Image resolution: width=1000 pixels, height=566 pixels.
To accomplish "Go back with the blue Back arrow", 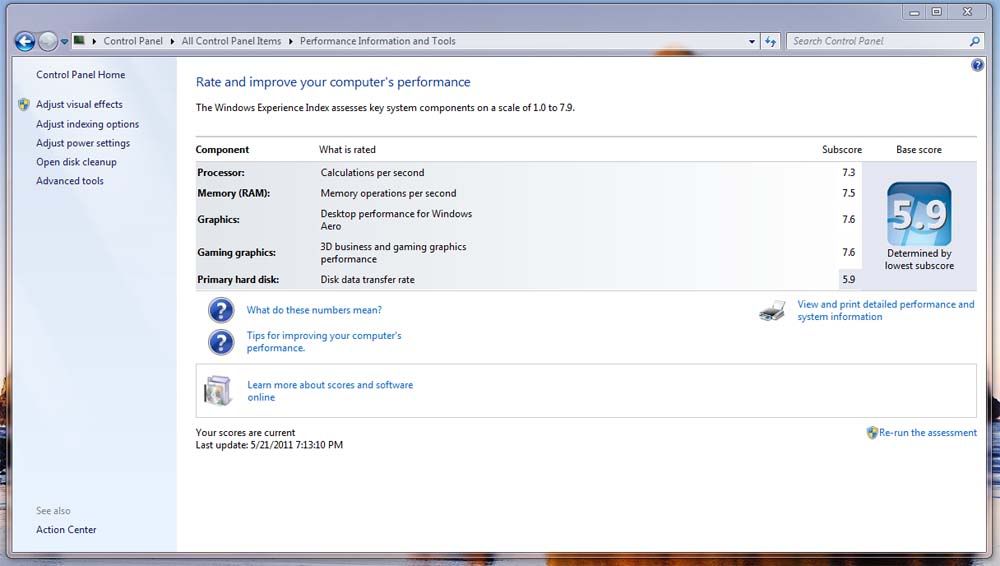I will pyautogui.click(x=25, y=41).
